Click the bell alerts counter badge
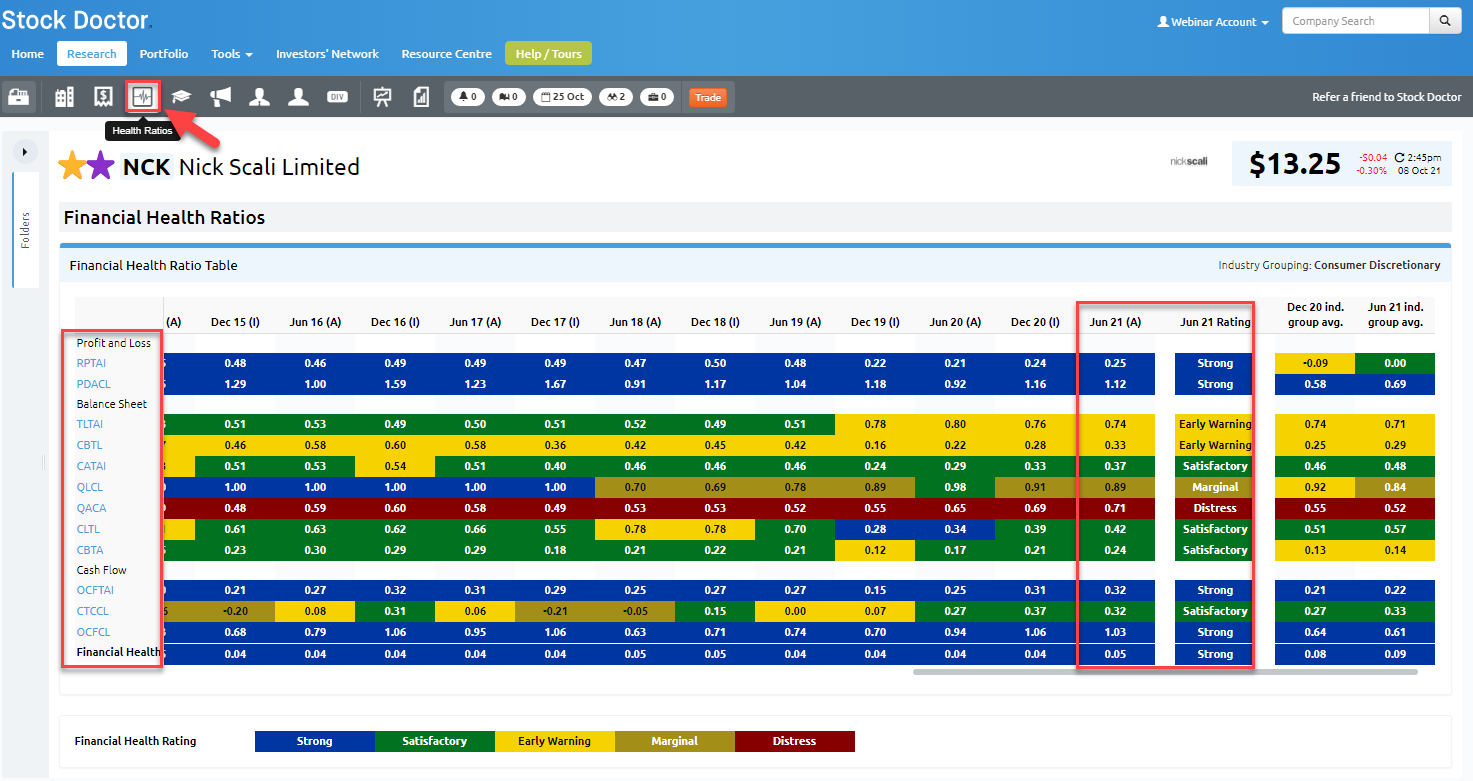 pyautogui.click(x=467, y=97)
